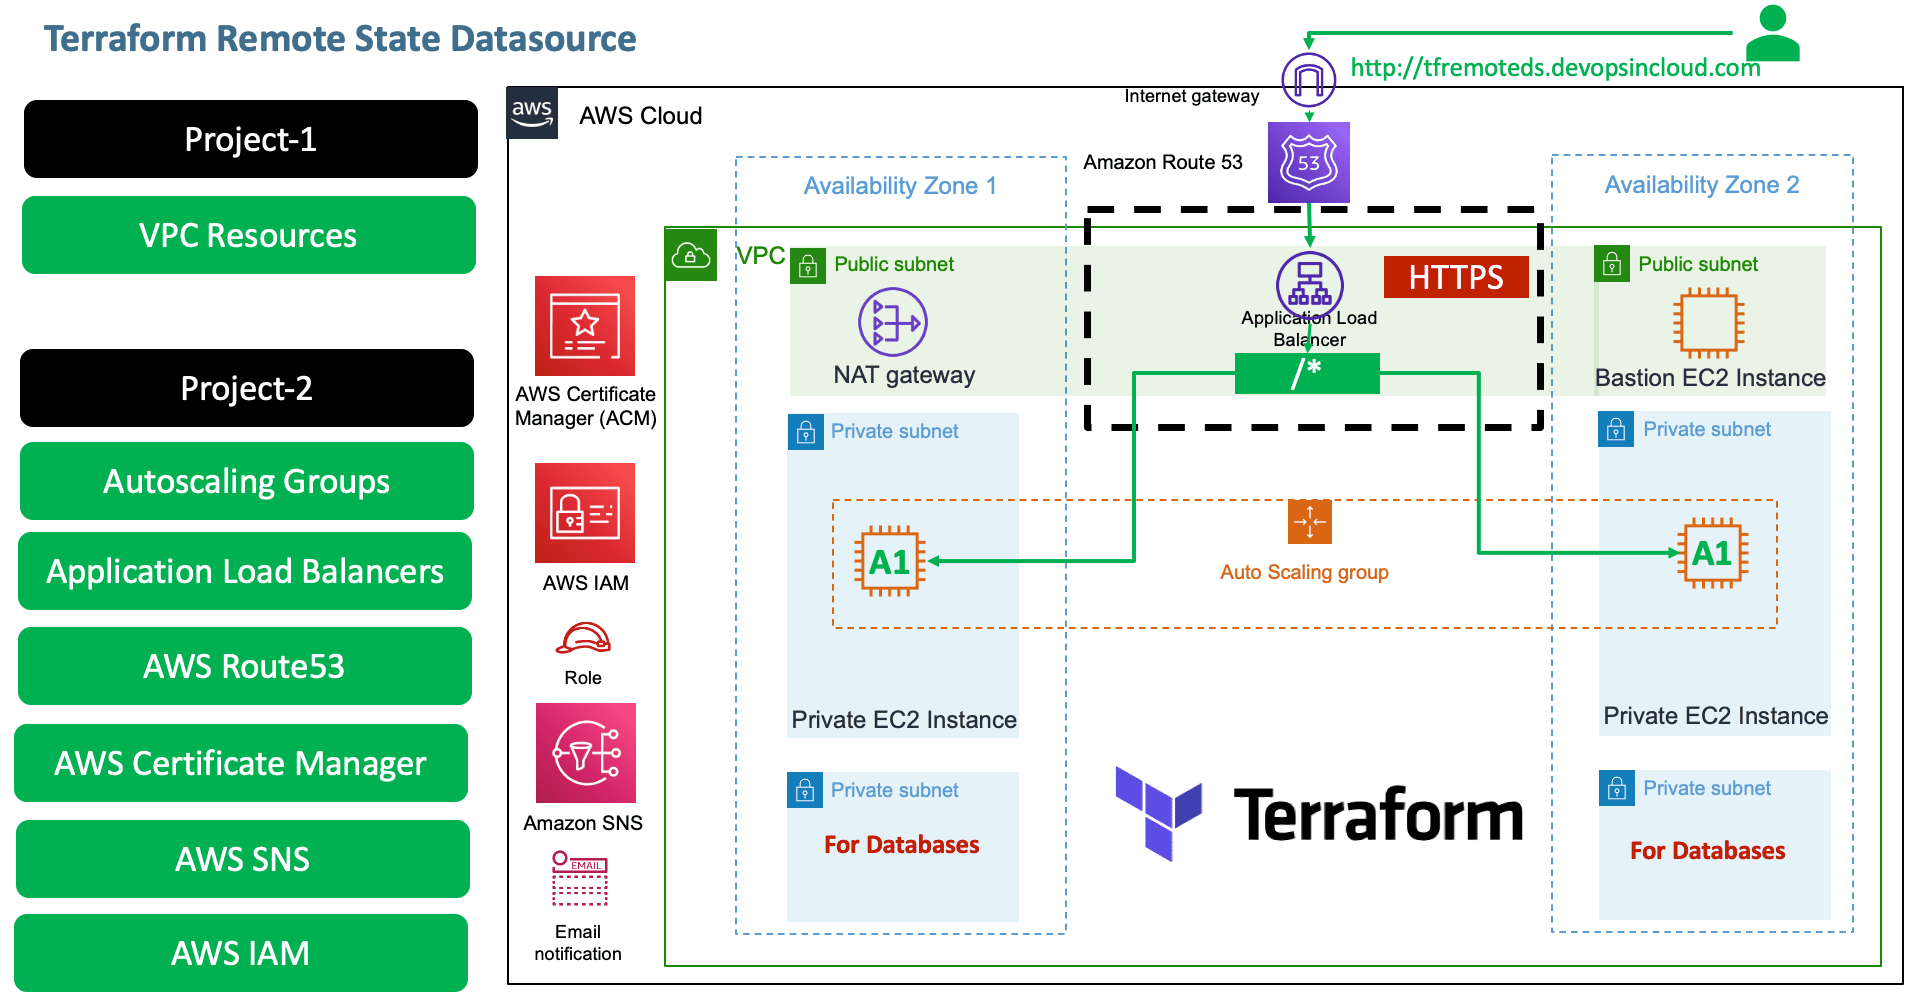Select the Amazon SNS icon
This screenshot has width=1920, height=1001.
tap(586, 753)
